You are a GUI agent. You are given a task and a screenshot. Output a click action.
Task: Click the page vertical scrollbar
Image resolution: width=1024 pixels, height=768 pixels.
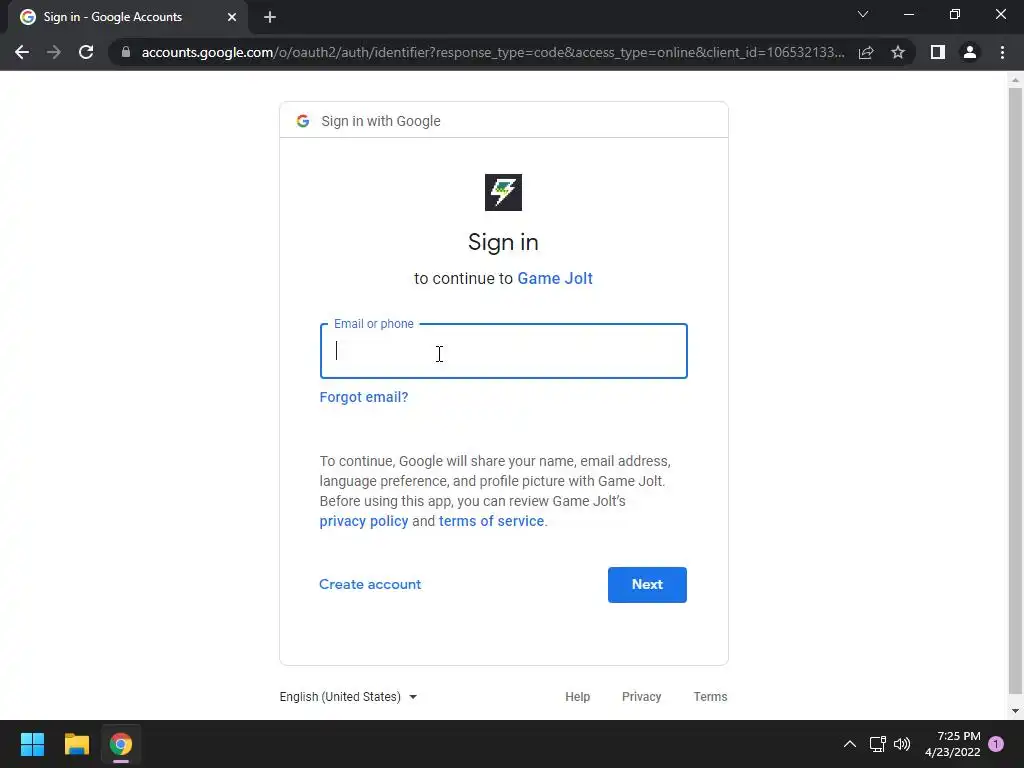[1015, 392]
